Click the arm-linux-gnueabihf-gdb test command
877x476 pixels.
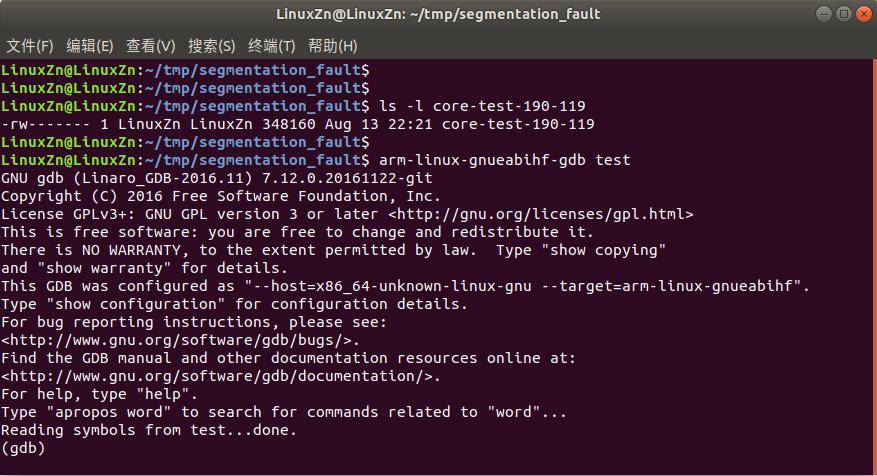tap(504, 160)
